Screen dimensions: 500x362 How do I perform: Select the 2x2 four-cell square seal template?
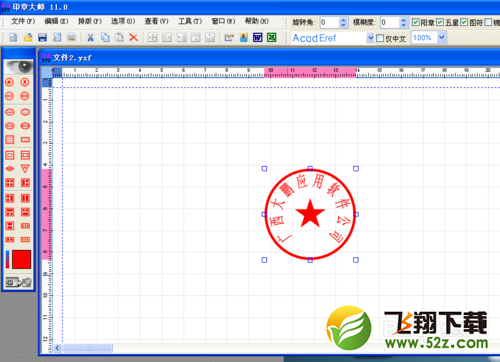pos(10,183)
